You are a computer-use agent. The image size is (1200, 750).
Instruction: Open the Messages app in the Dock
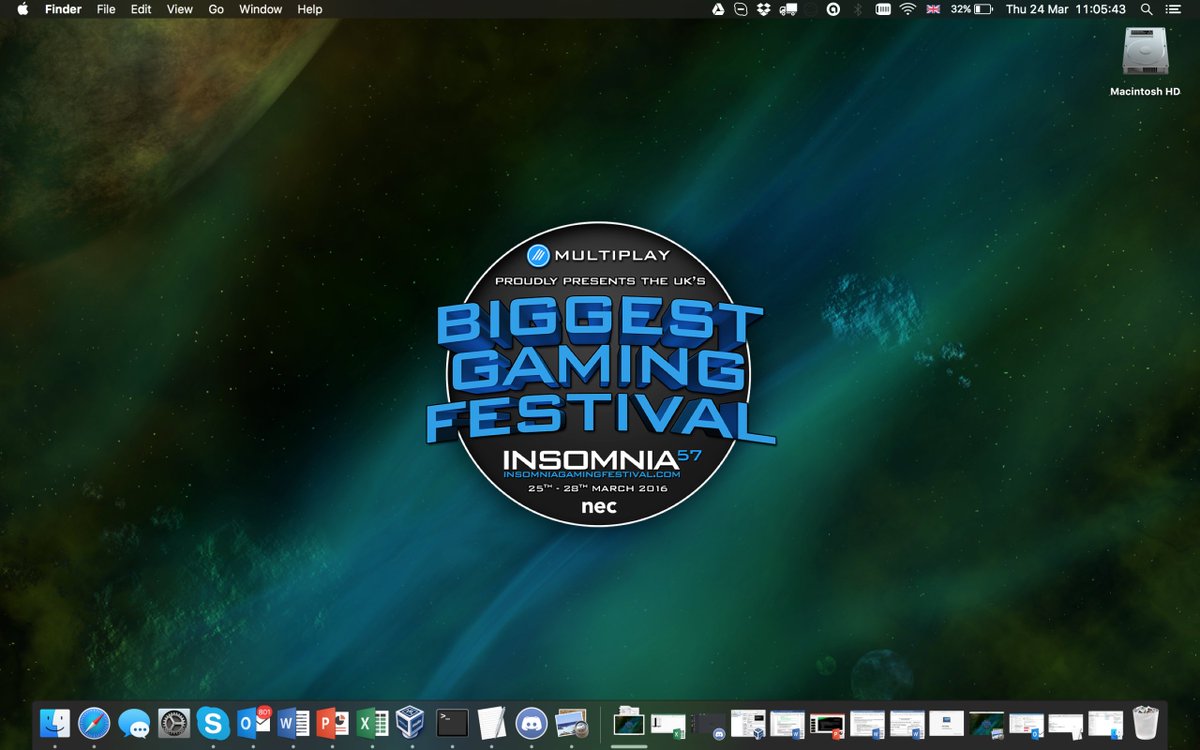[x=134, y=722]
